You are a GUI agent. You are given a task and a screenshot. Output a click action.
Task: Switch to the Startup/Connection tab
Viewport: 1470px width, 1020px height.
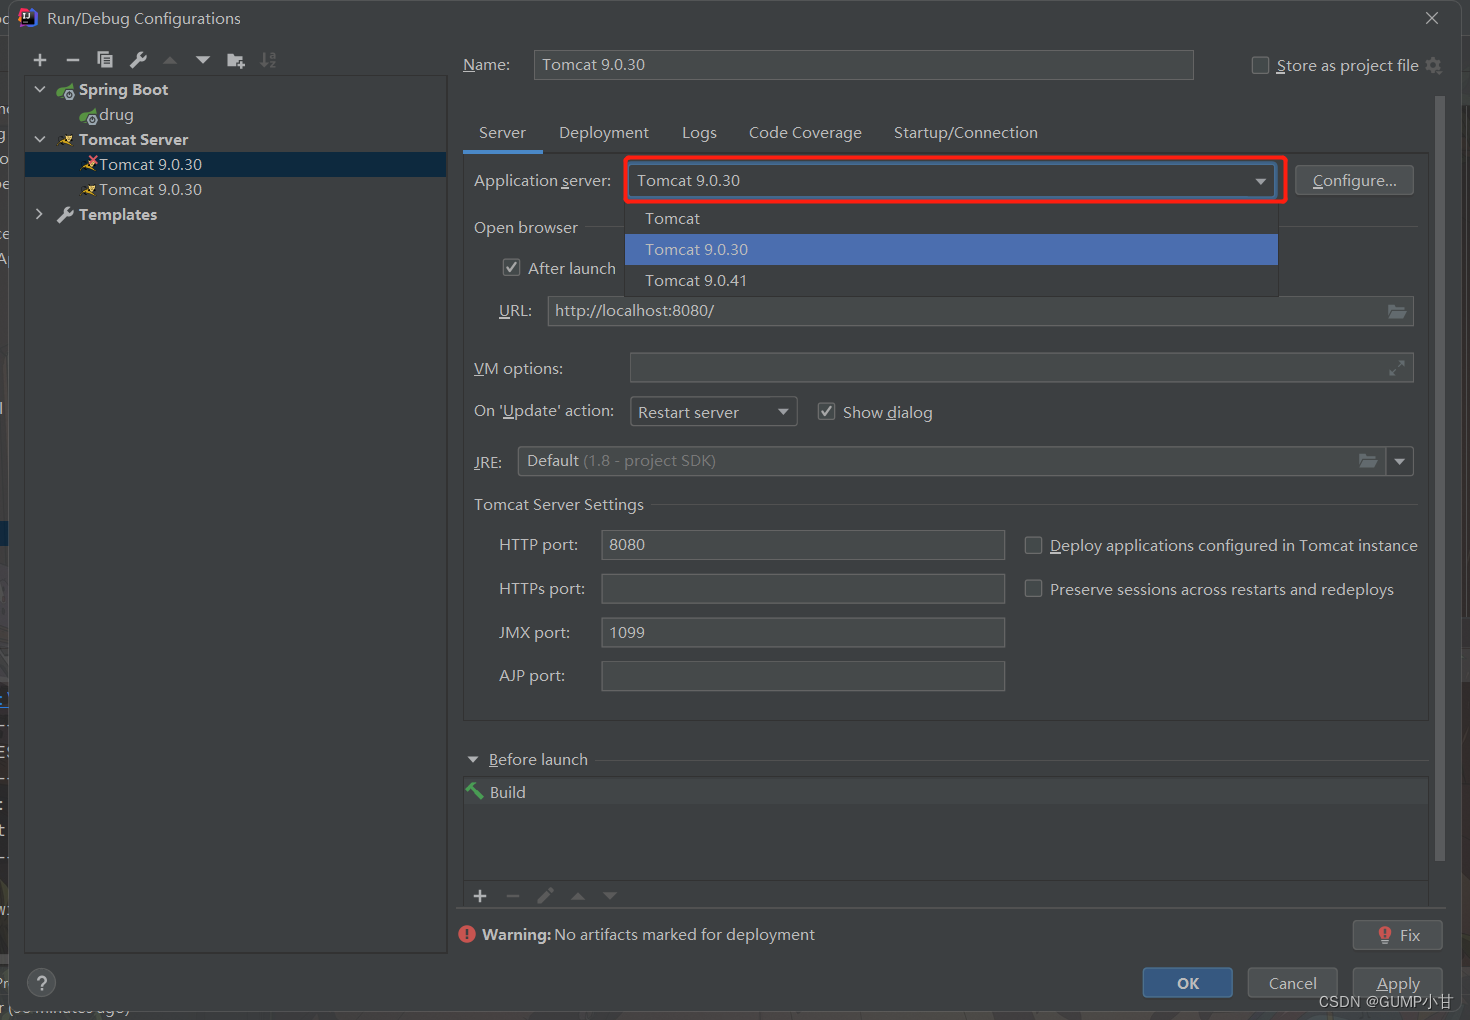966,132
